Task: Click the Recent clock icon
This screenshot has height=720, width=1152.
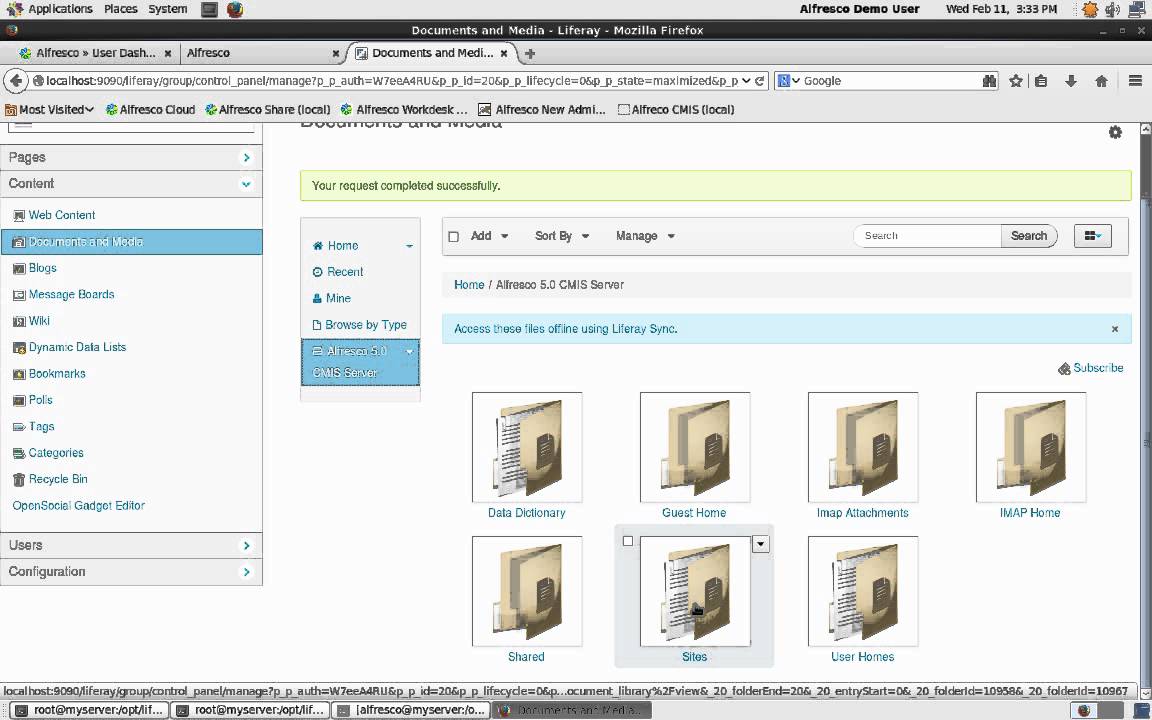Action: pos(317,272)
